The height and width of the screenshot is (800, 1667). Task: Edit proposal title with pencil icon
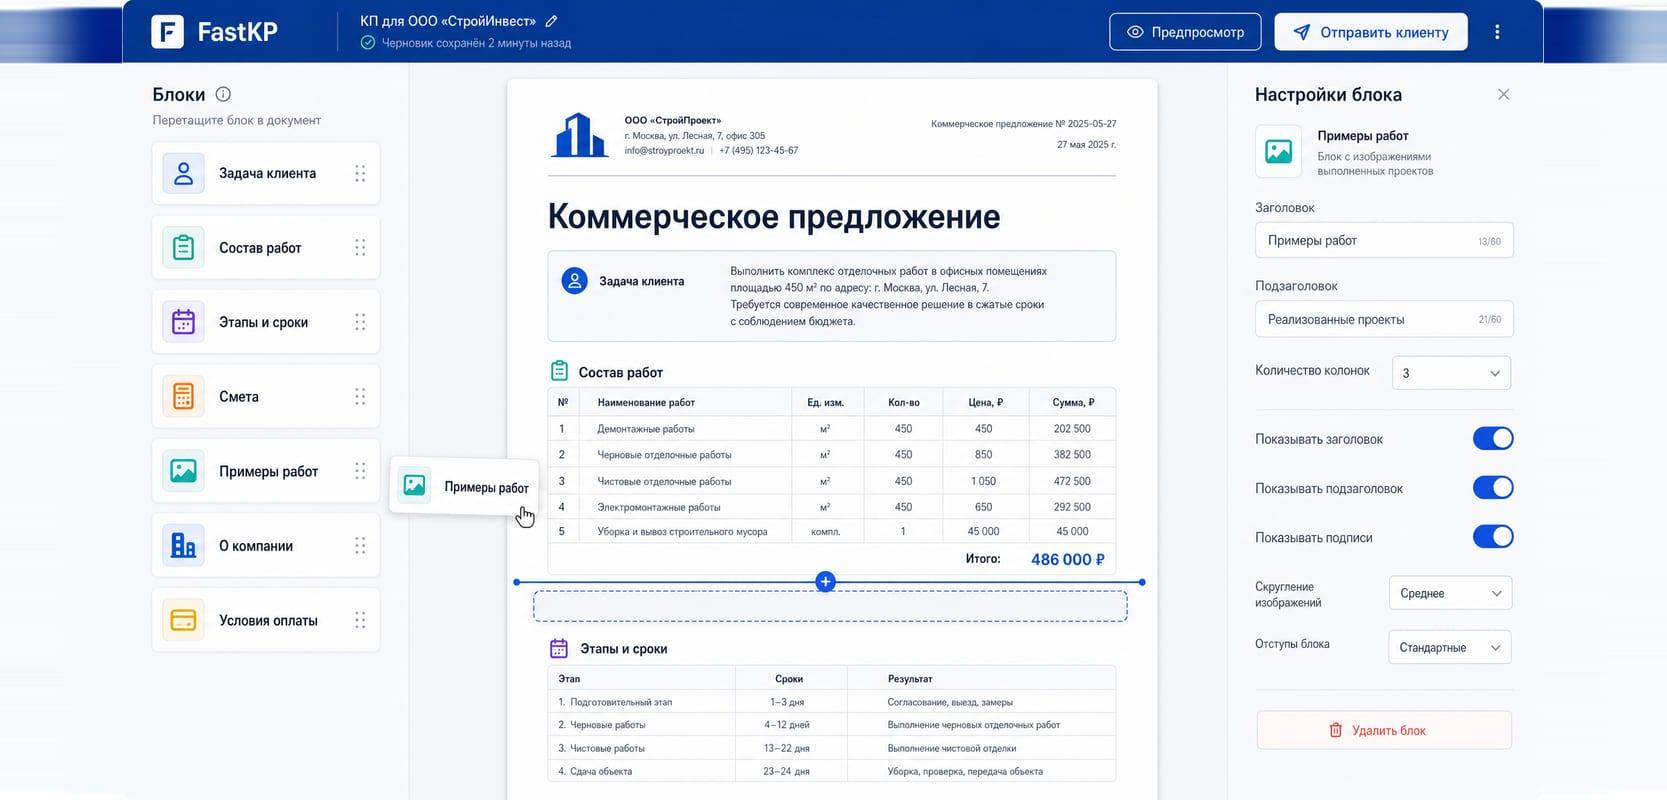click(x=551, y=21)
